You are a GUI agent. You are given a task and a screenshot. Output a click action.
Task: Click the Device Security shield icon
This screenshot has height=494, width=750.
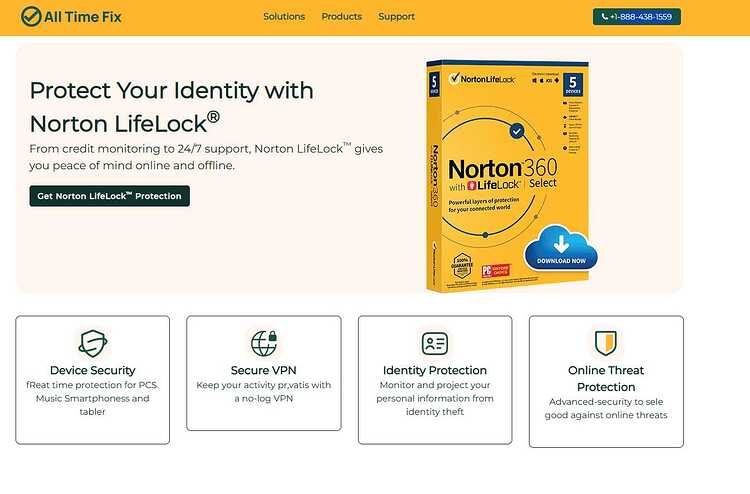(93, 343)
